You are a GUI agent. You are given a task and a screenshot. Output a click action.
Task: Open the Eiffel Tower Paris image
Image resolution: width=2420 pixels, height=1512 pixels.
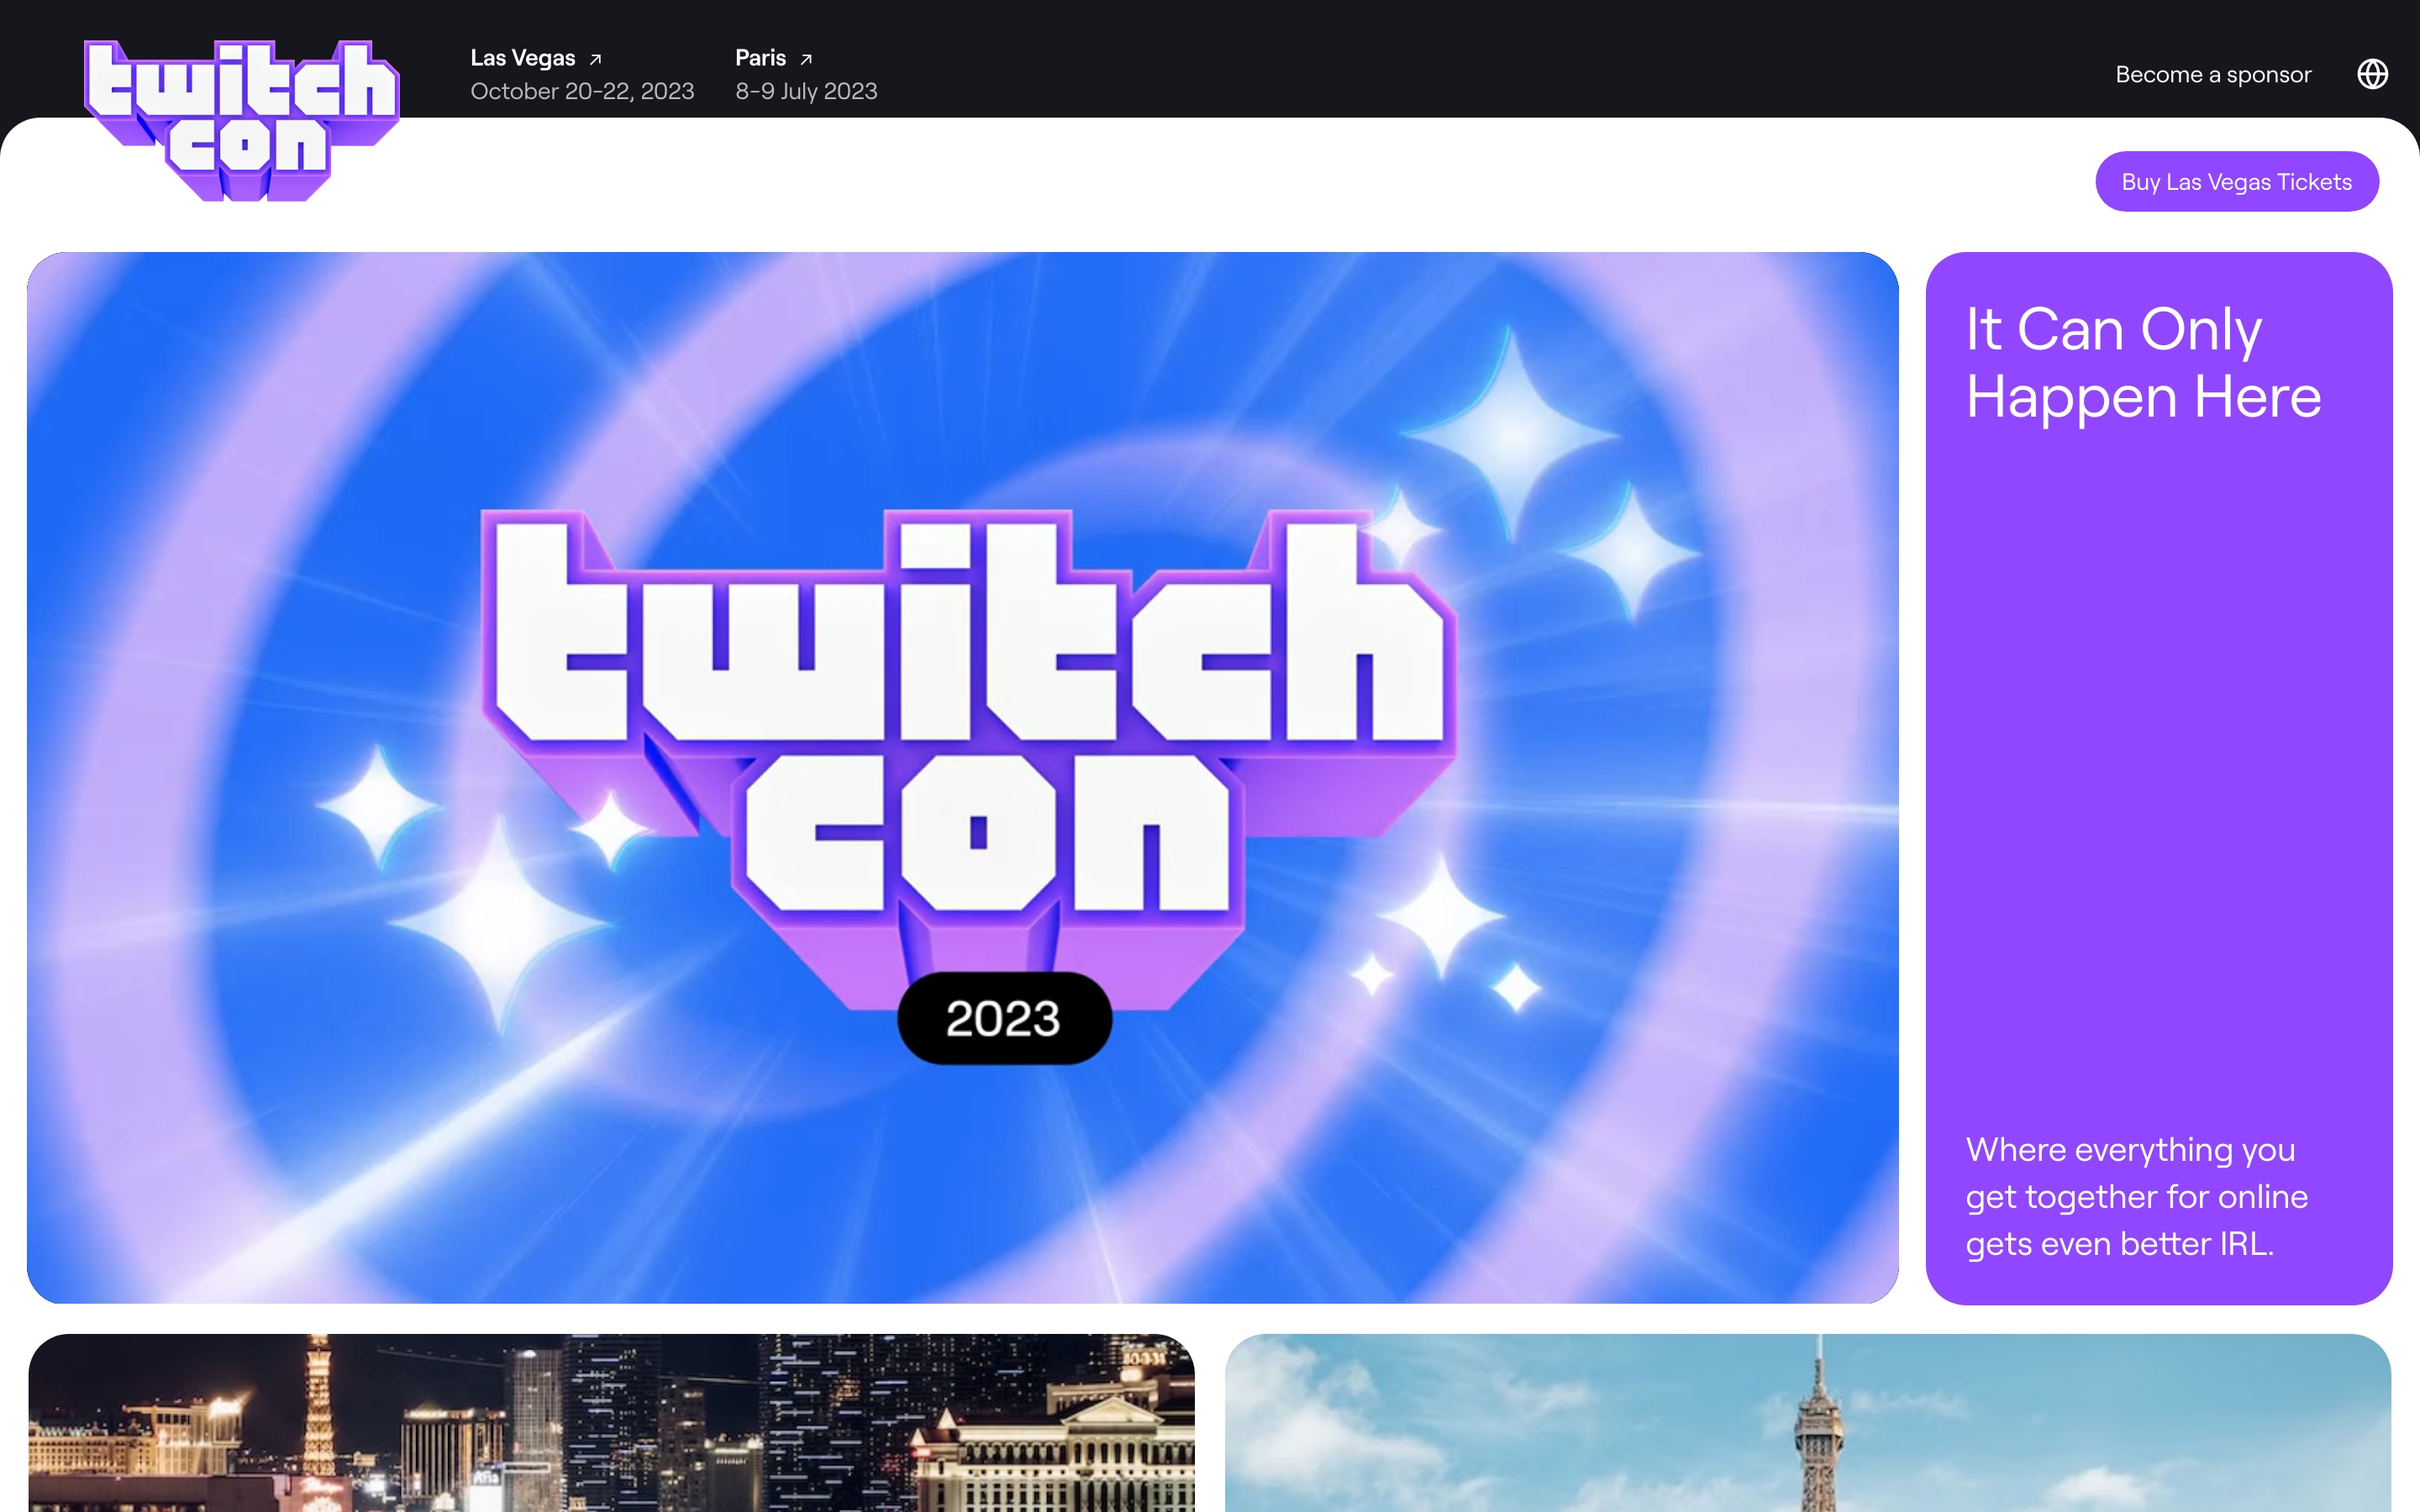[x=1807, y=1422]
